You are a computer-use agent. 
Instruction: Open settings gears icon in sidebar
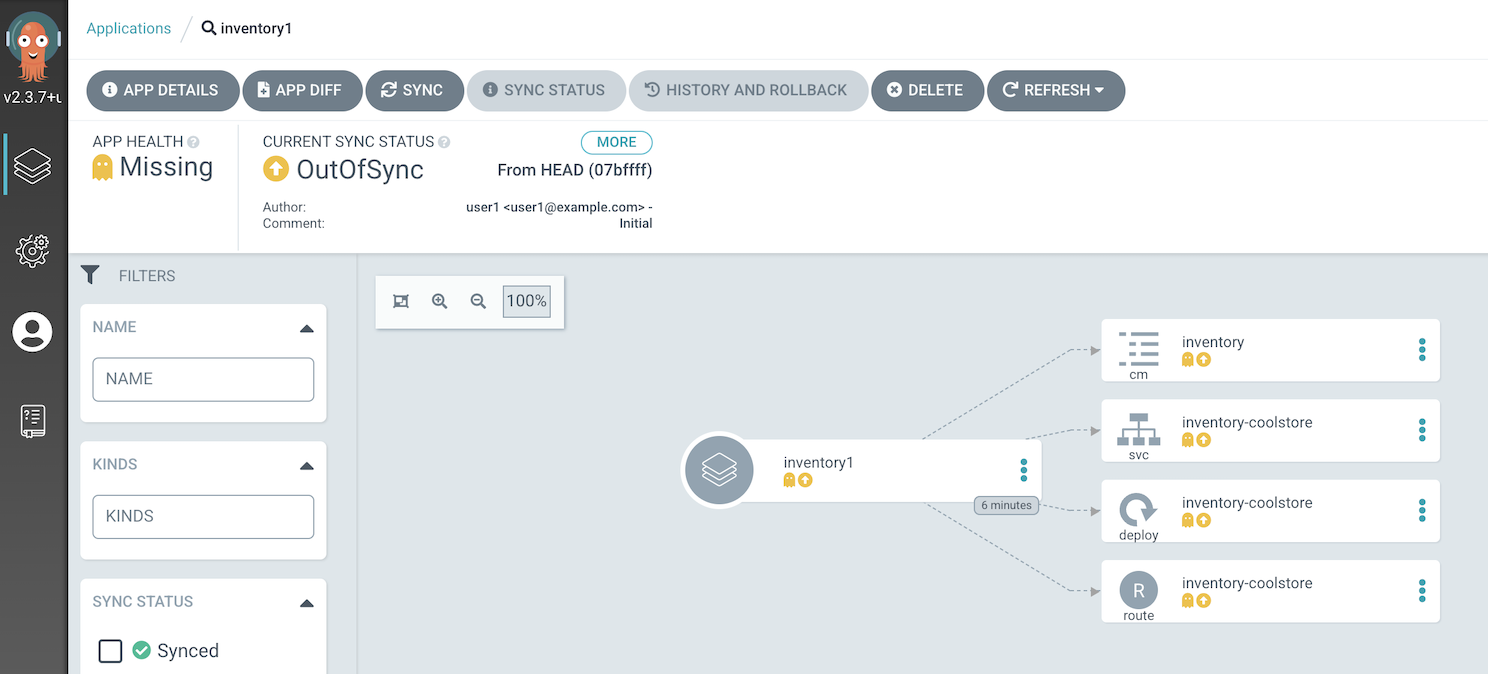click(33, 250)
